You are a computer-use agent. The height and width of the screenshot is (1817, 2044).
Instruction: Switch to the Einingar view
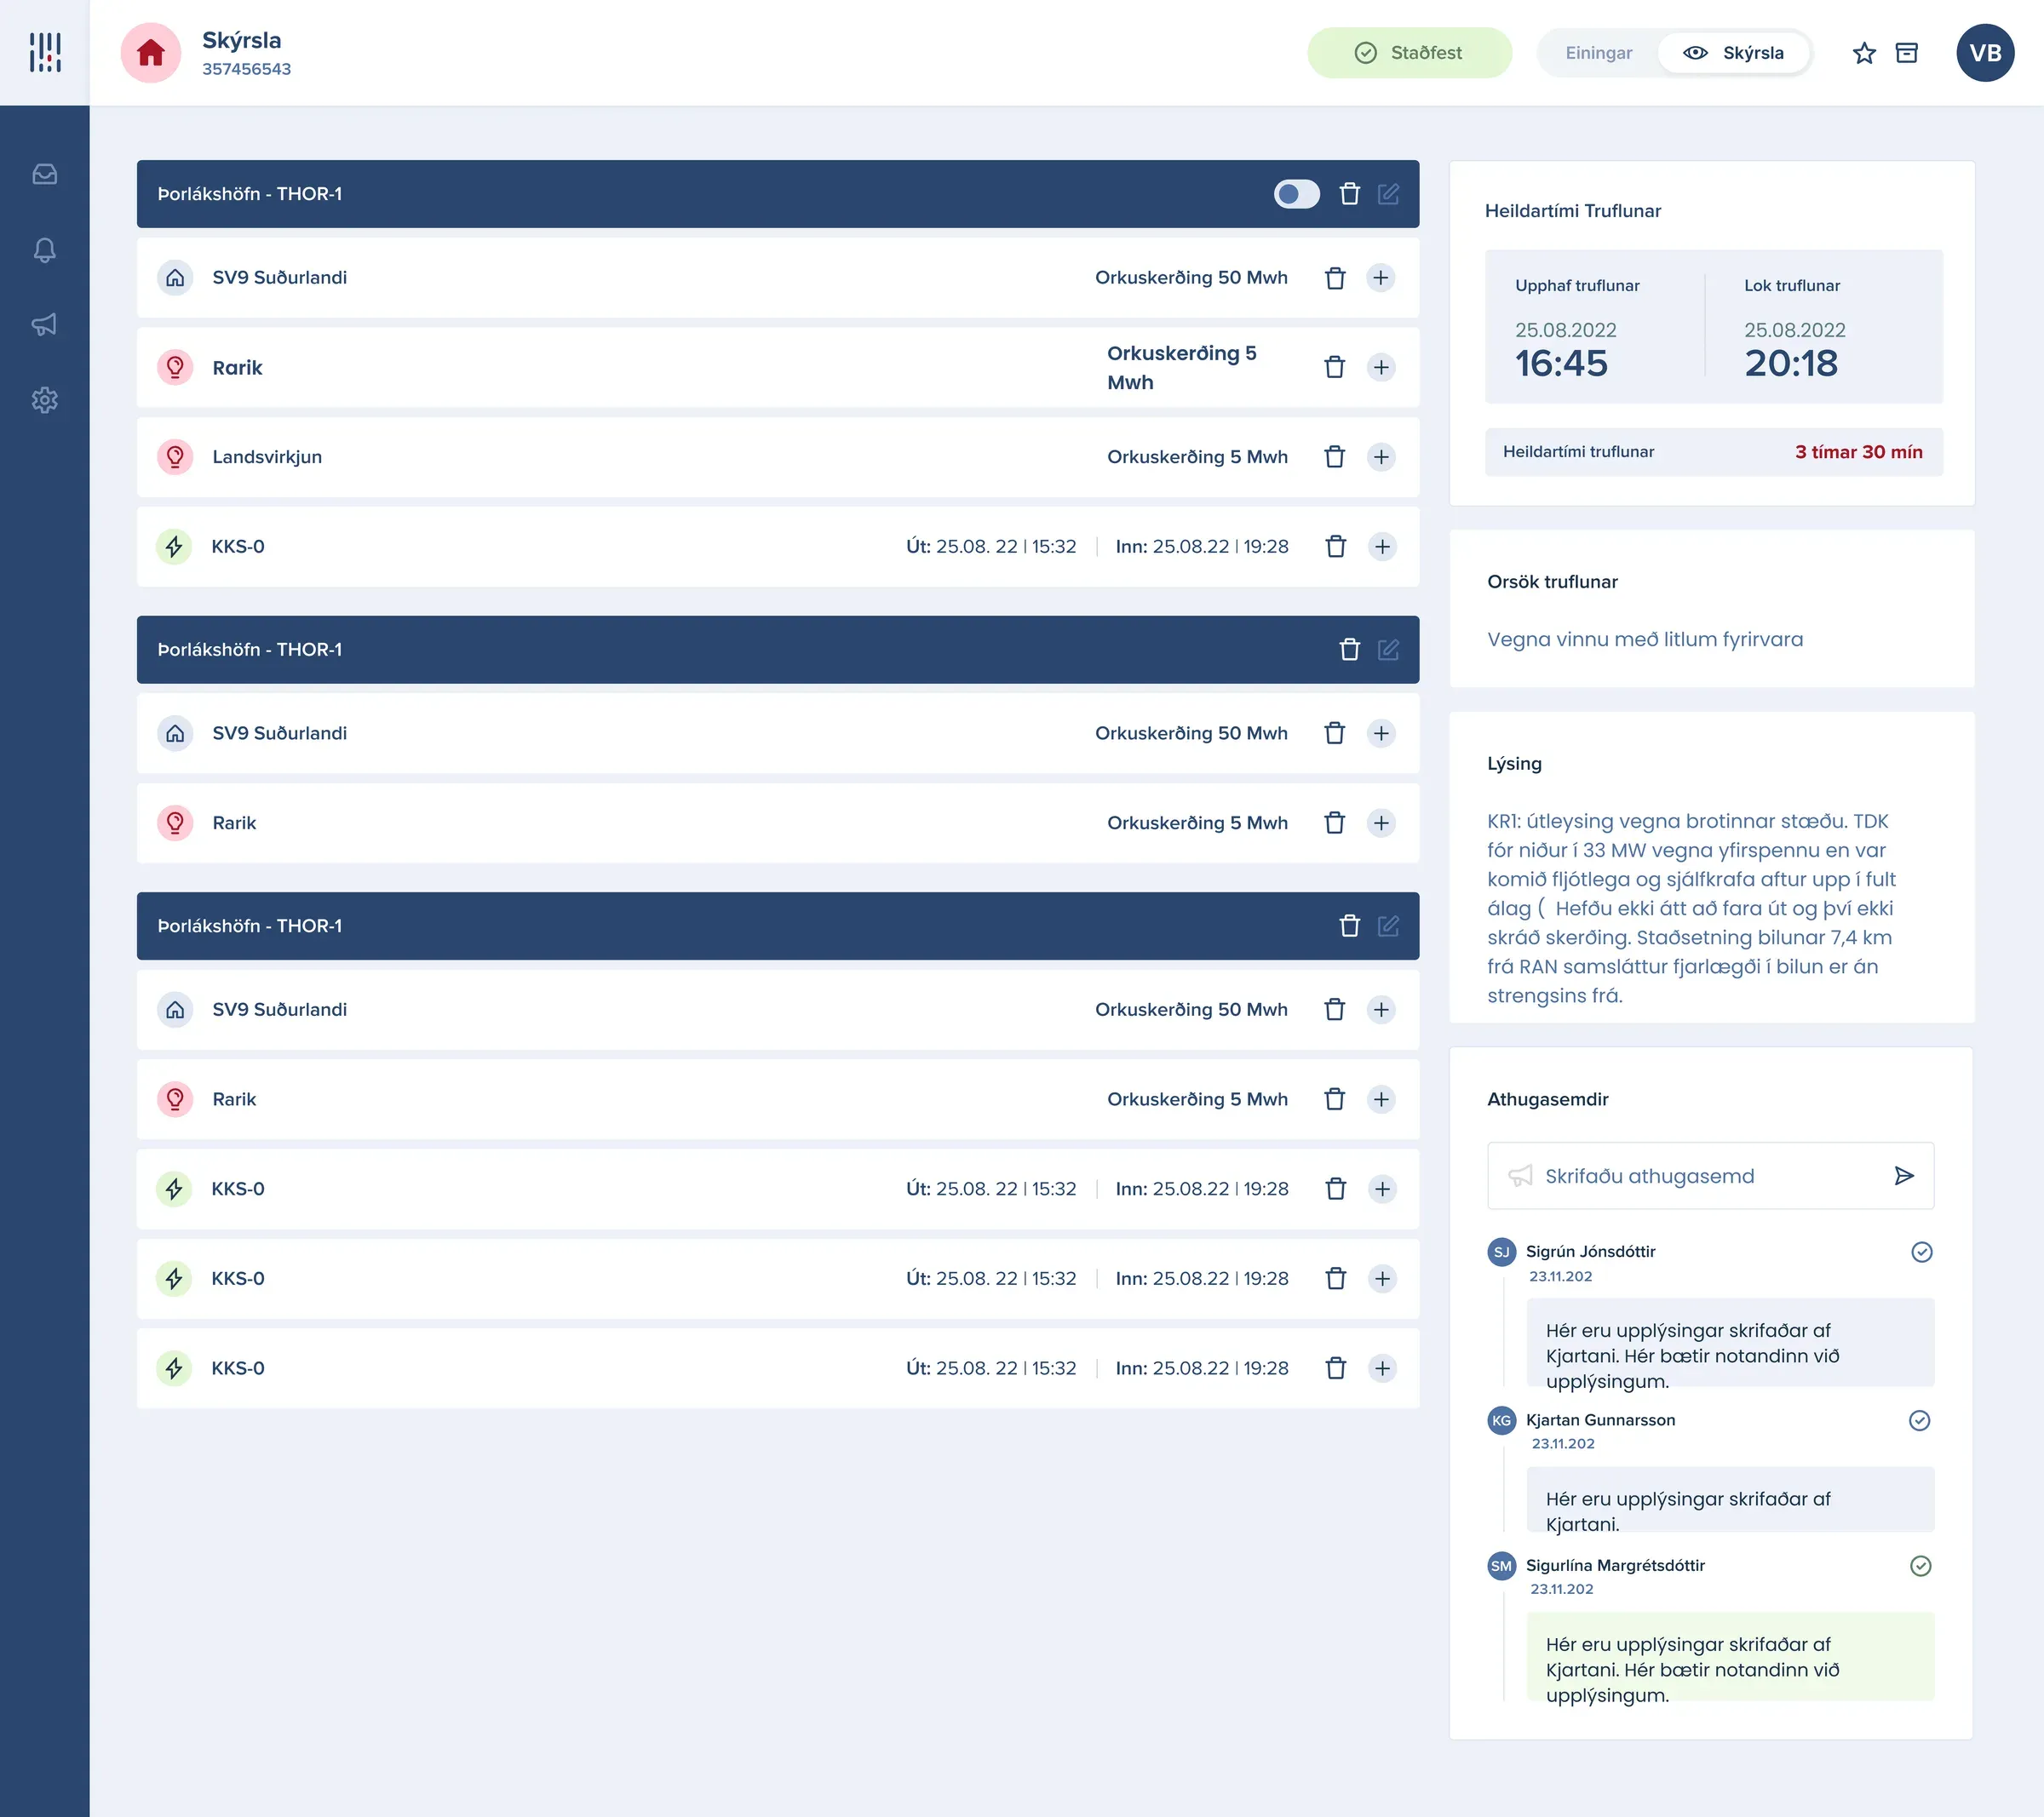click(1598, 53)
